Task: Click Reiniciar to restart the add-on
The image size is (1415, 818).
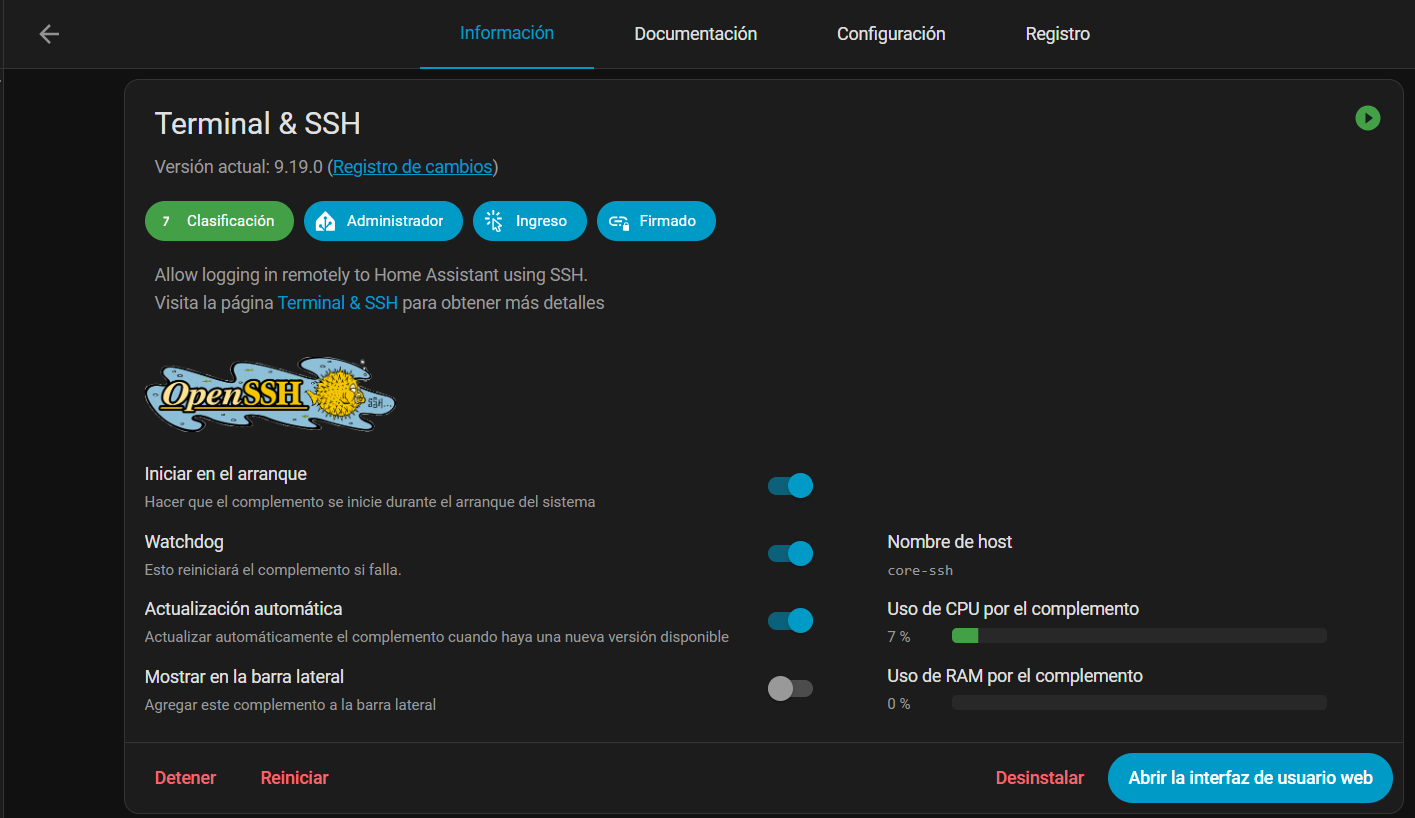Action: [x=294, y=777]
